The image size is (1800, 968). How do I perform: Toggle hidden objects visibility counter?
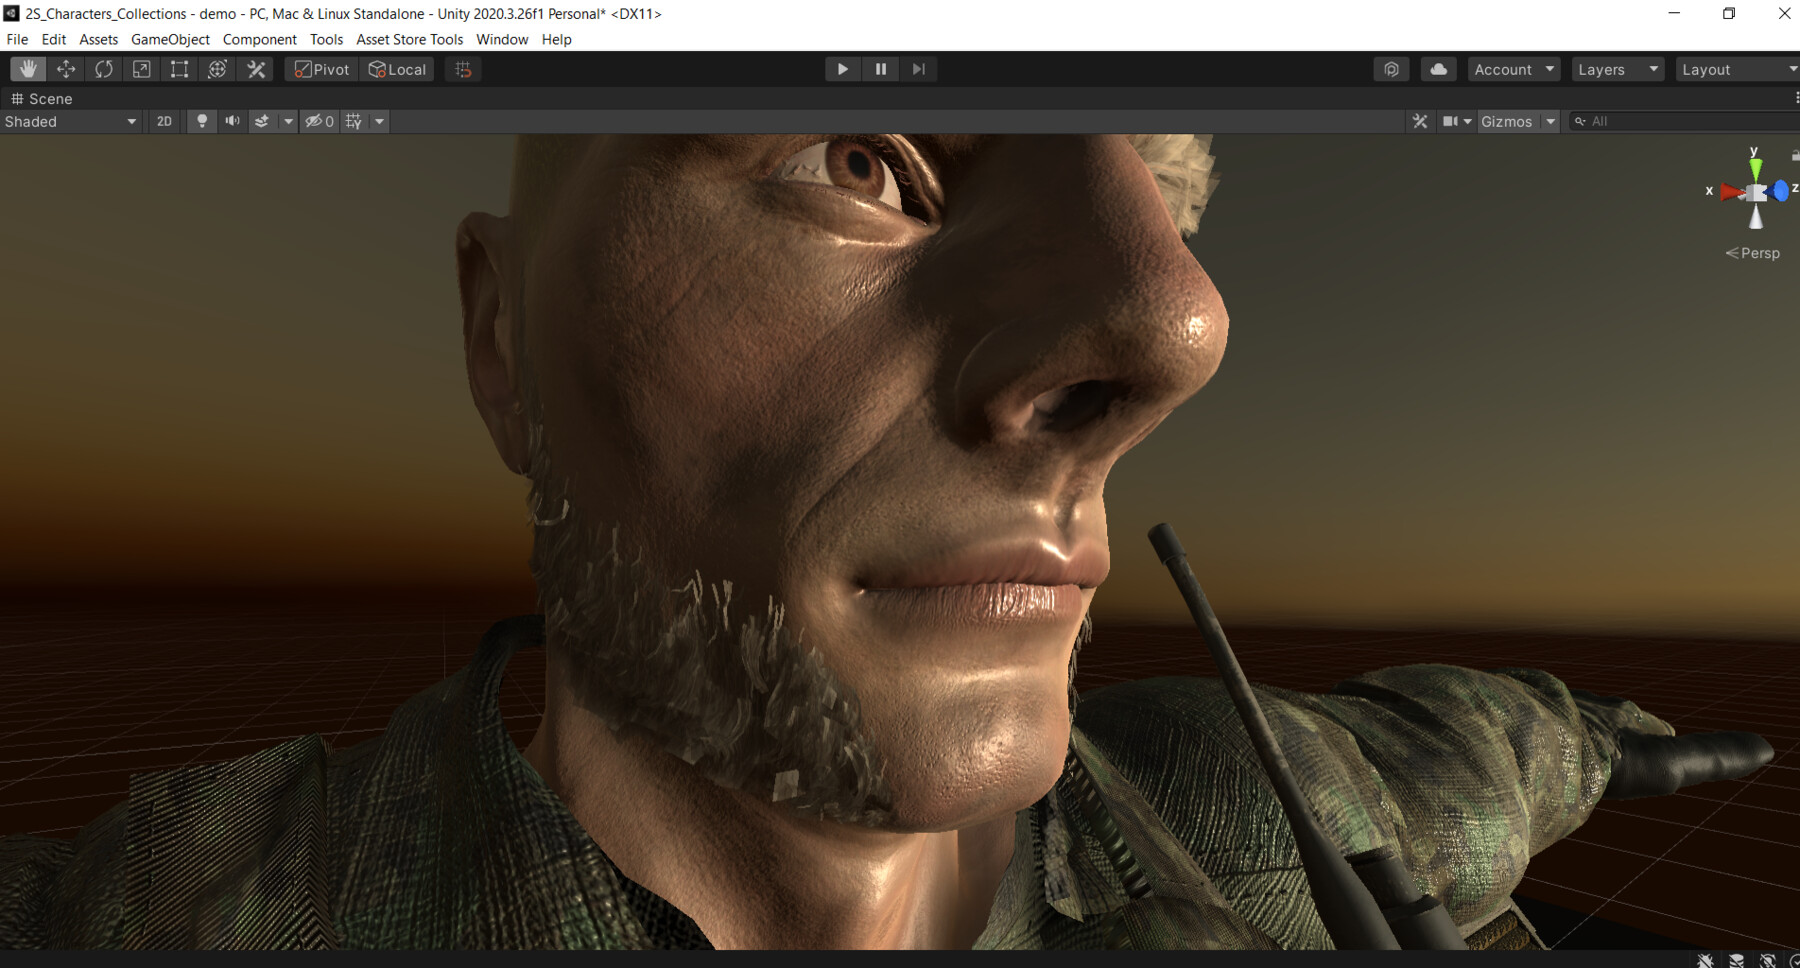coord(320,121)
